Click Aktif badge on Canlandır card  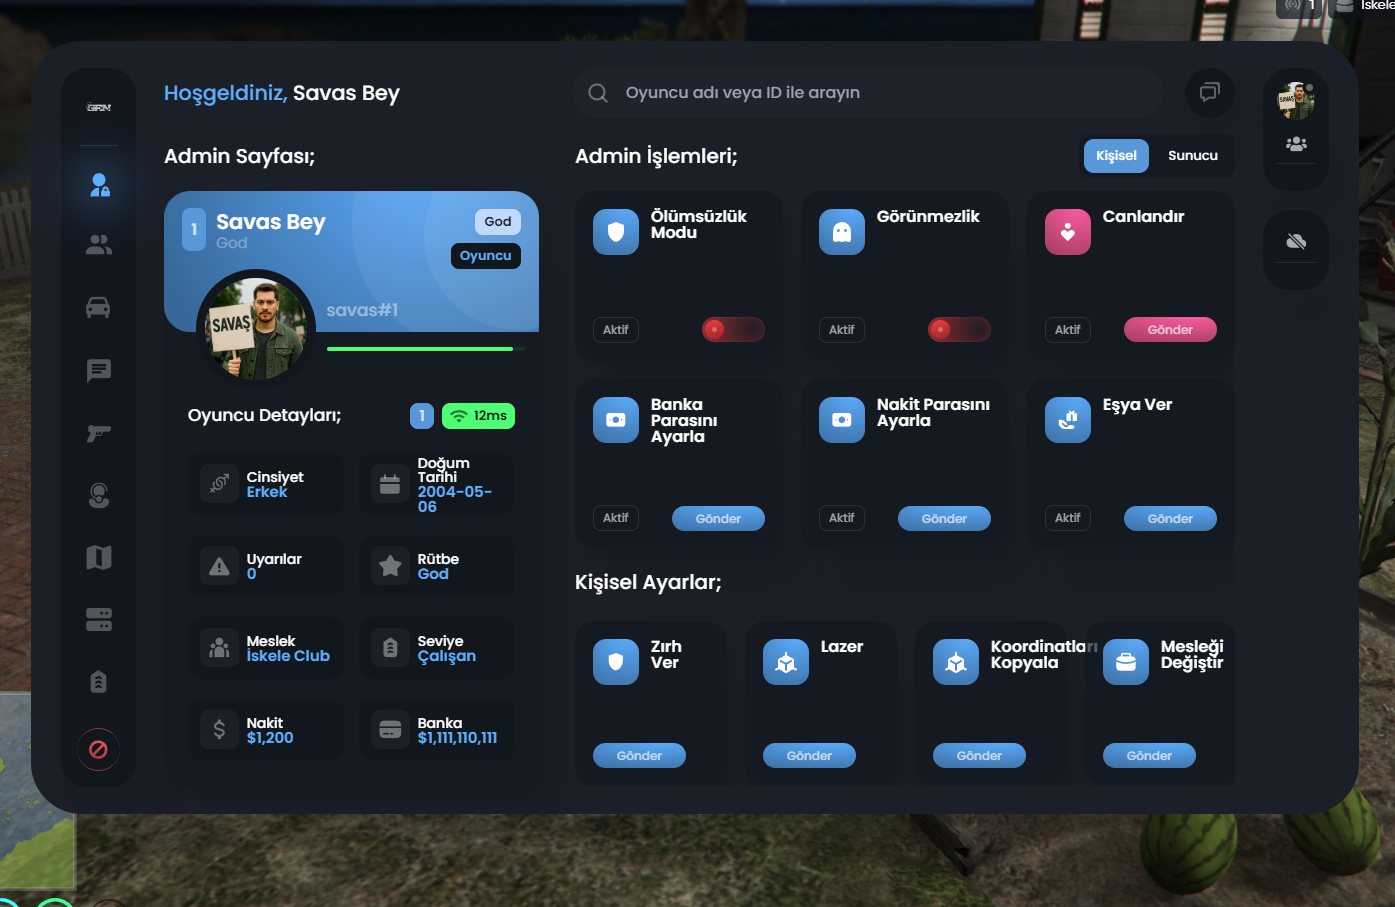(x=1068, y=330)
